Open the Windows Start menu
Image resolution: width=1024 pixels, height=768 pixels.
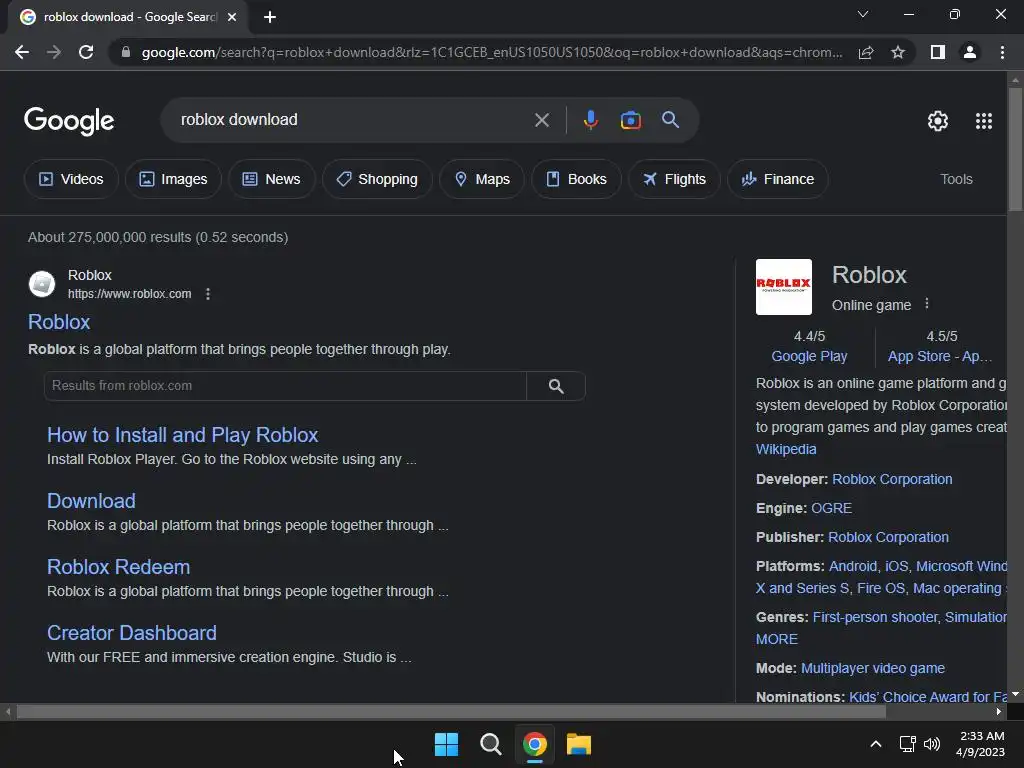tap(447, 744)
